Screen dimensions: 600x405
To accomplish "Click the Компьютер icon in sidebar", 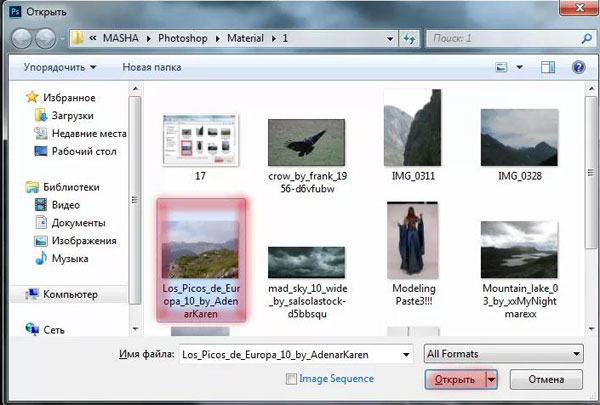I will [x=32, y=294].
